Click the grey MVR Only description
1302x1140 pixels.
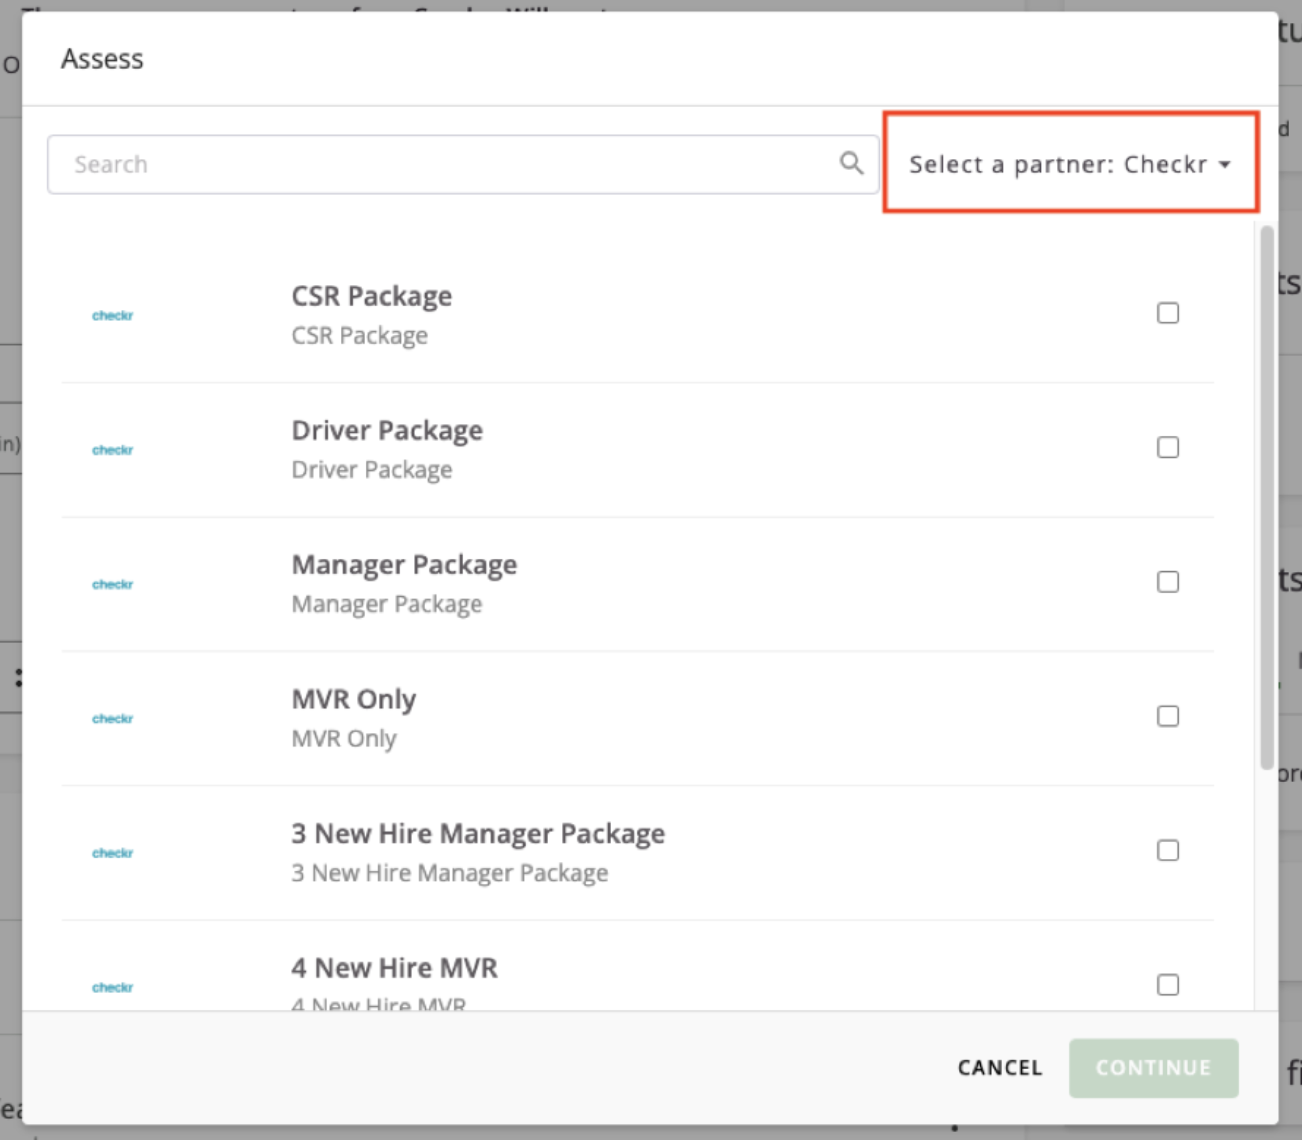click(x=344, y=738)
